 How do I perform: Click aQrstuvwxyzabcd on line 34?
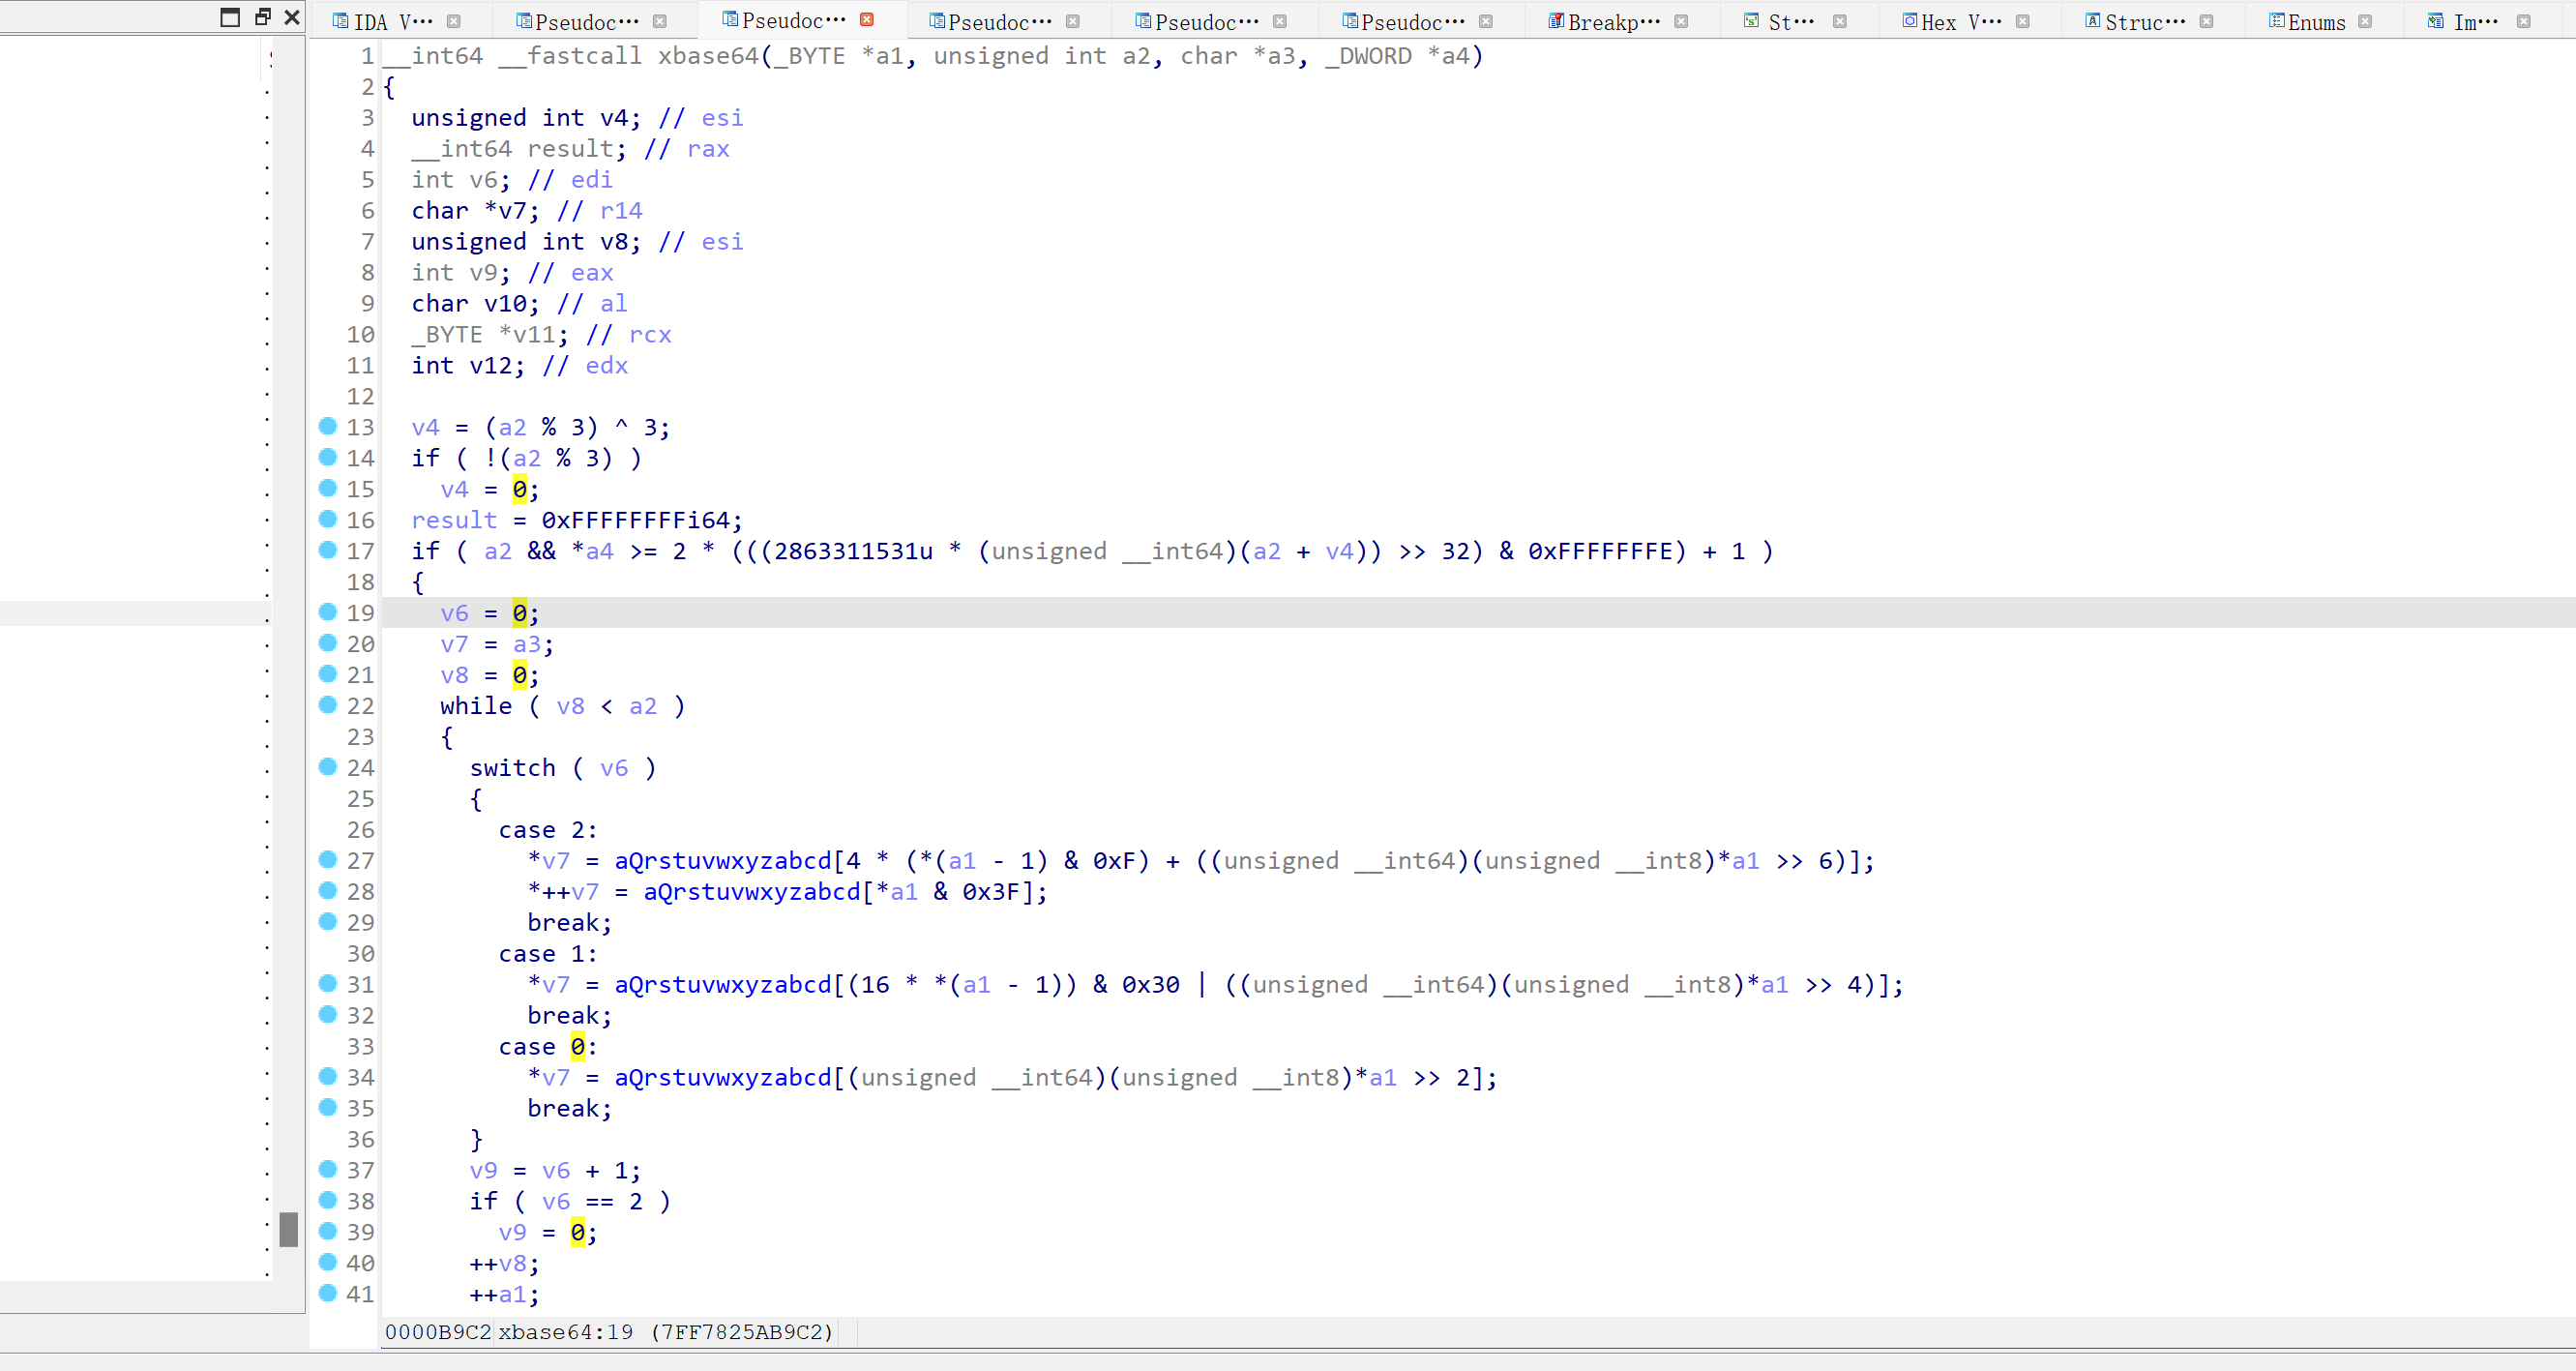723,1078
